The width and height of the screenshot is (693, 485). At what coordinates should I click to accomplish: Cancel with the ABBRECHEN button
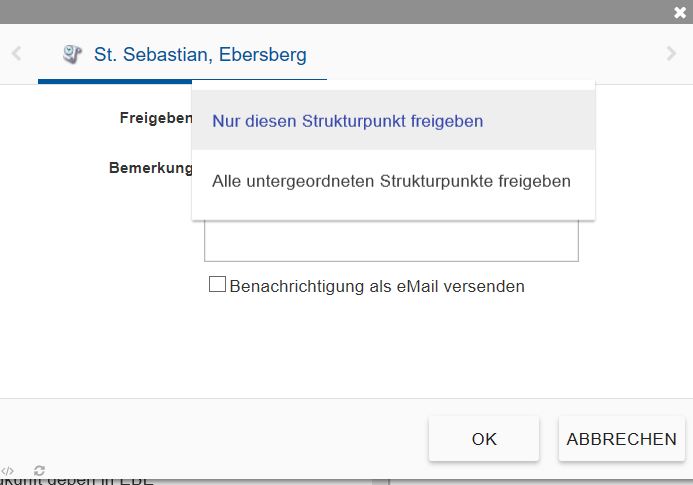click(x=621, y=439)
